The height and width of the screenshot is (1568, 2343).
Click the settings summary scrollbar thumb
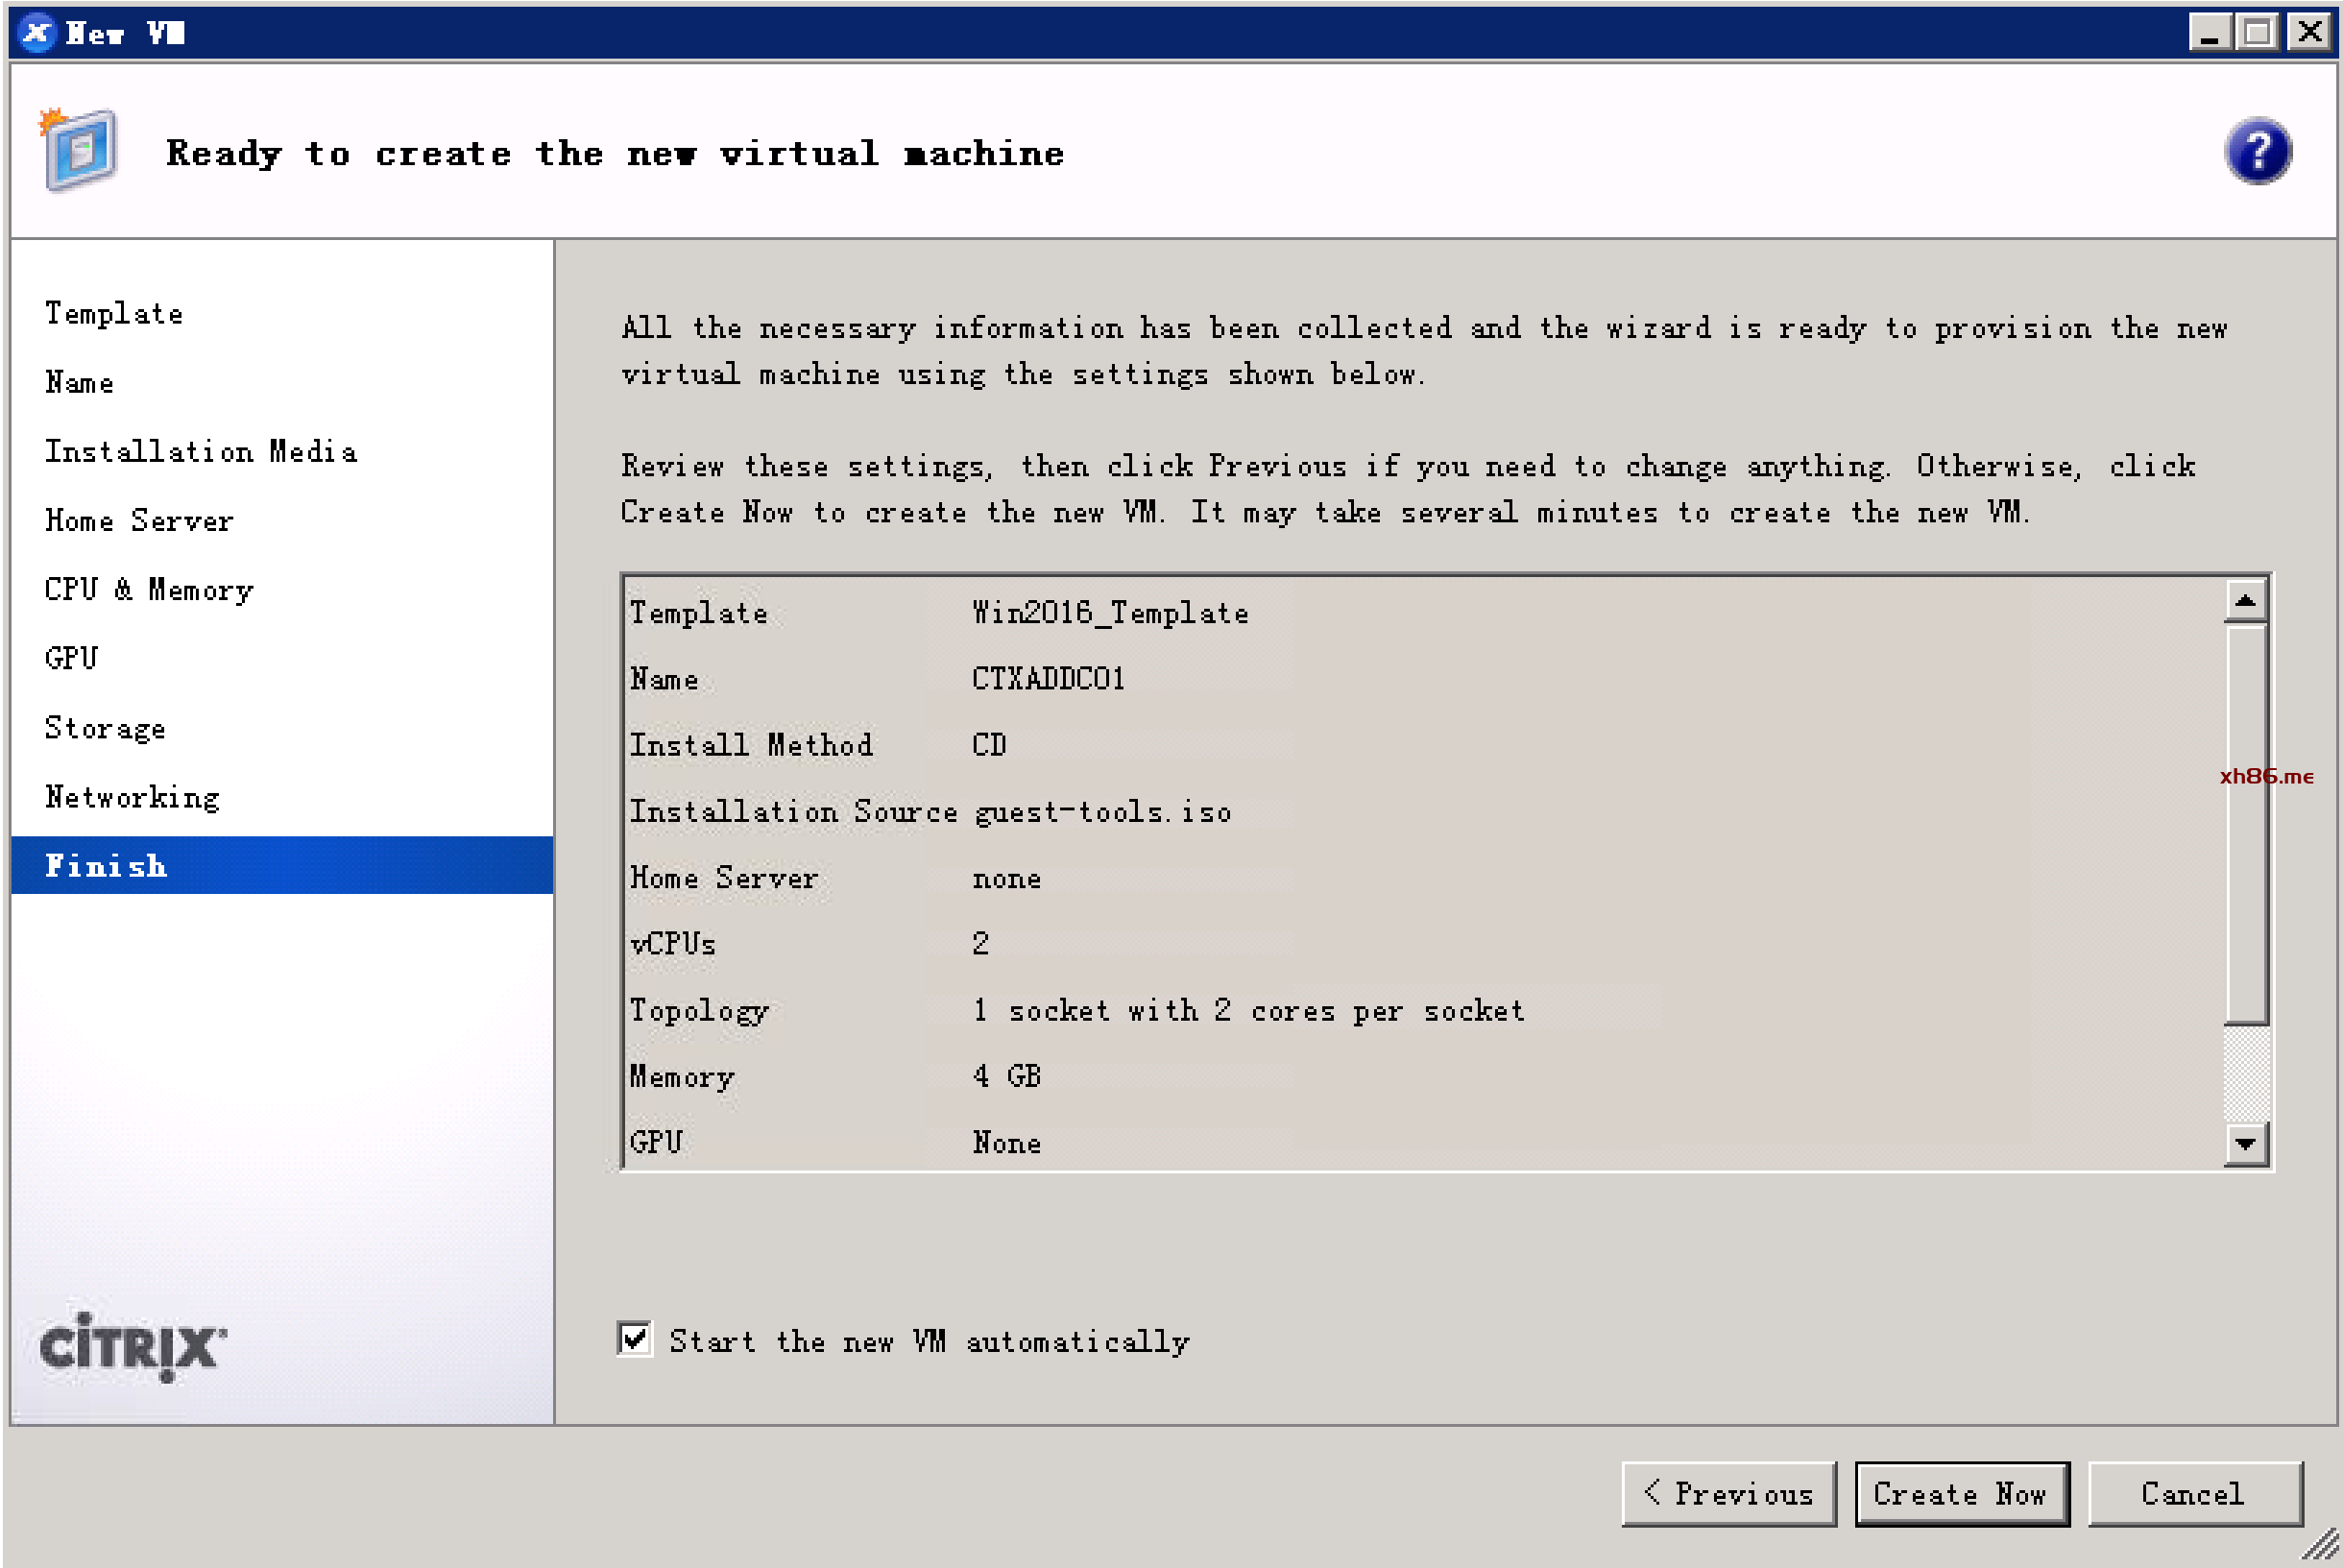[2245, 824]
